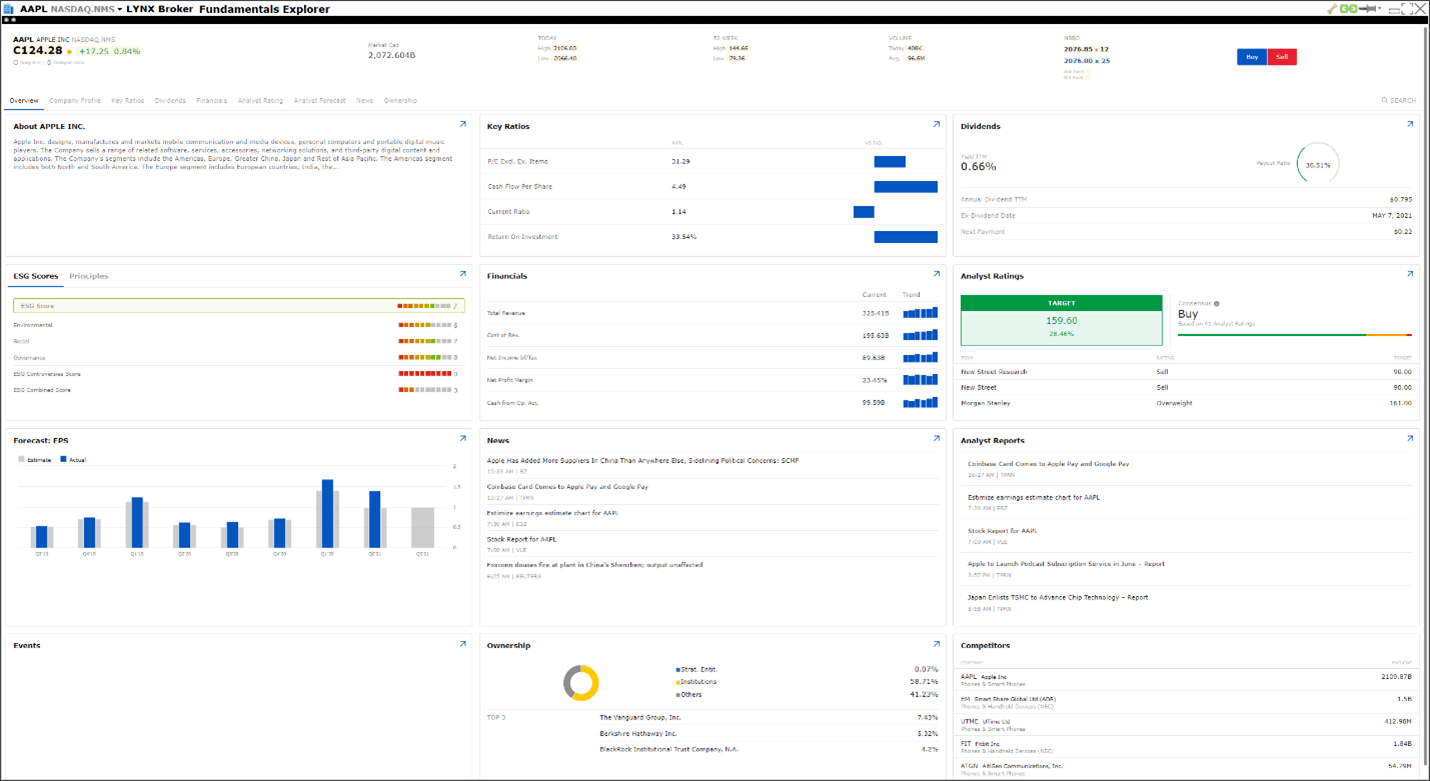Expand the Forecast: EPS panel arrow
The height and width of the screenshot is (781, 1430).
coord(463,439)
